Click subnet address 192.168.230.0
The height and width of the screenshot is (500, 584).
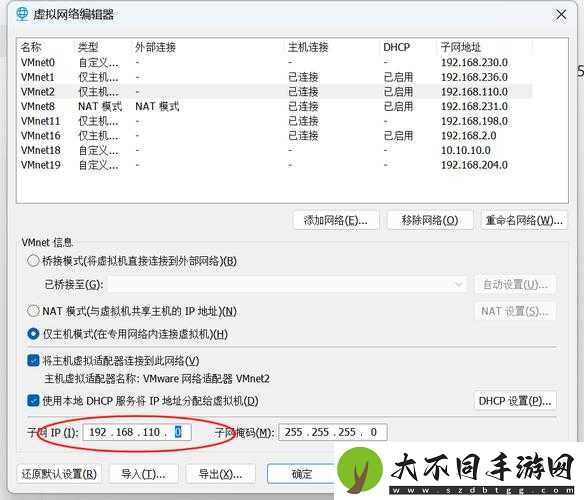[474, 62]
